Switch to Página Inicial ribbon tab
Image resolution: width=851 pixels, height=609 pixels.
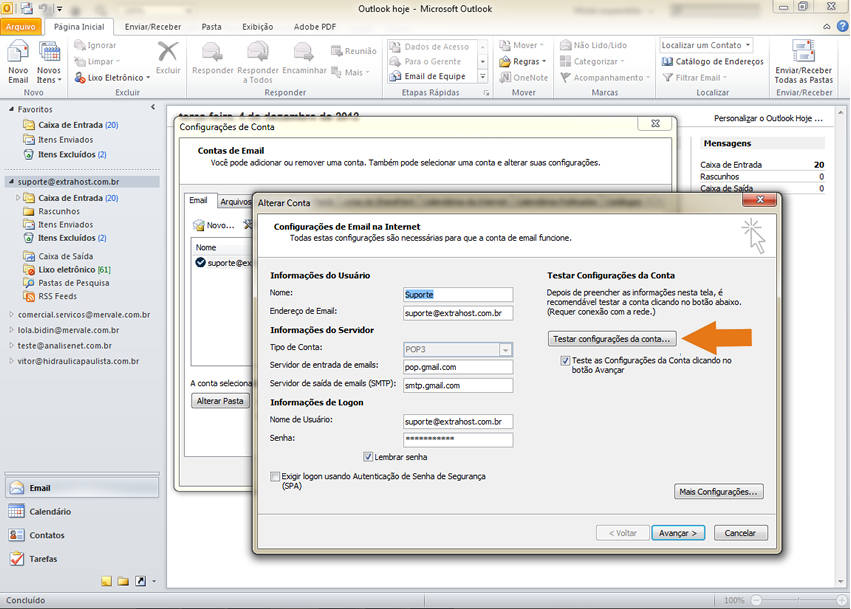point(79,27)
